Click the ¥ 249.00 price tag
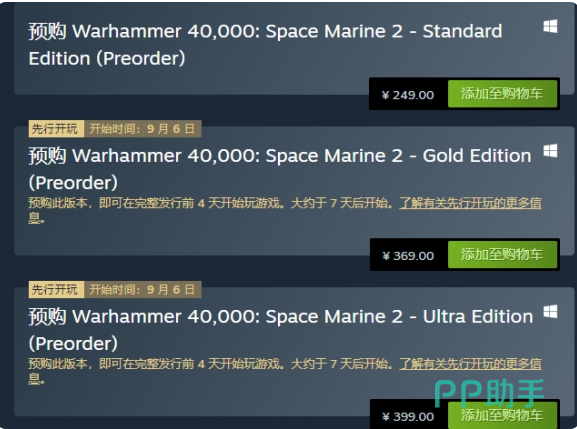This screenshot has width=577, height=429. click(x=408, y=95)
